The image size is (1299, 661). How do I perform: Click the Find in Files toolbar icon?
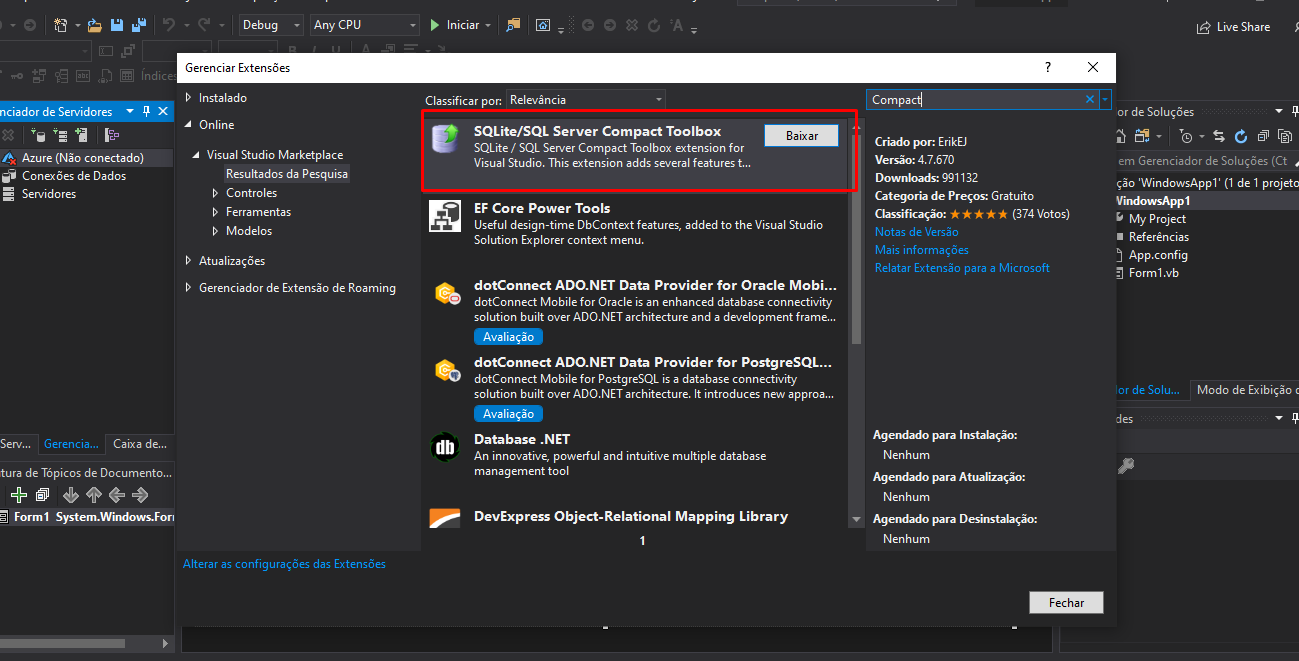(513, 25)
